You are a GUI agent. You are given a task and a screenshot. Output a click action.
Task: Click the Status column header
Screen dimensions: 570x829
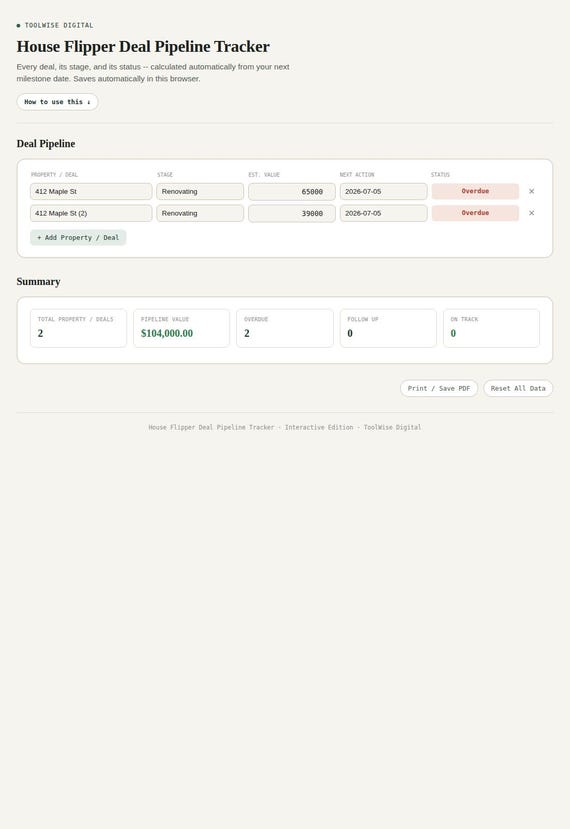440,174
